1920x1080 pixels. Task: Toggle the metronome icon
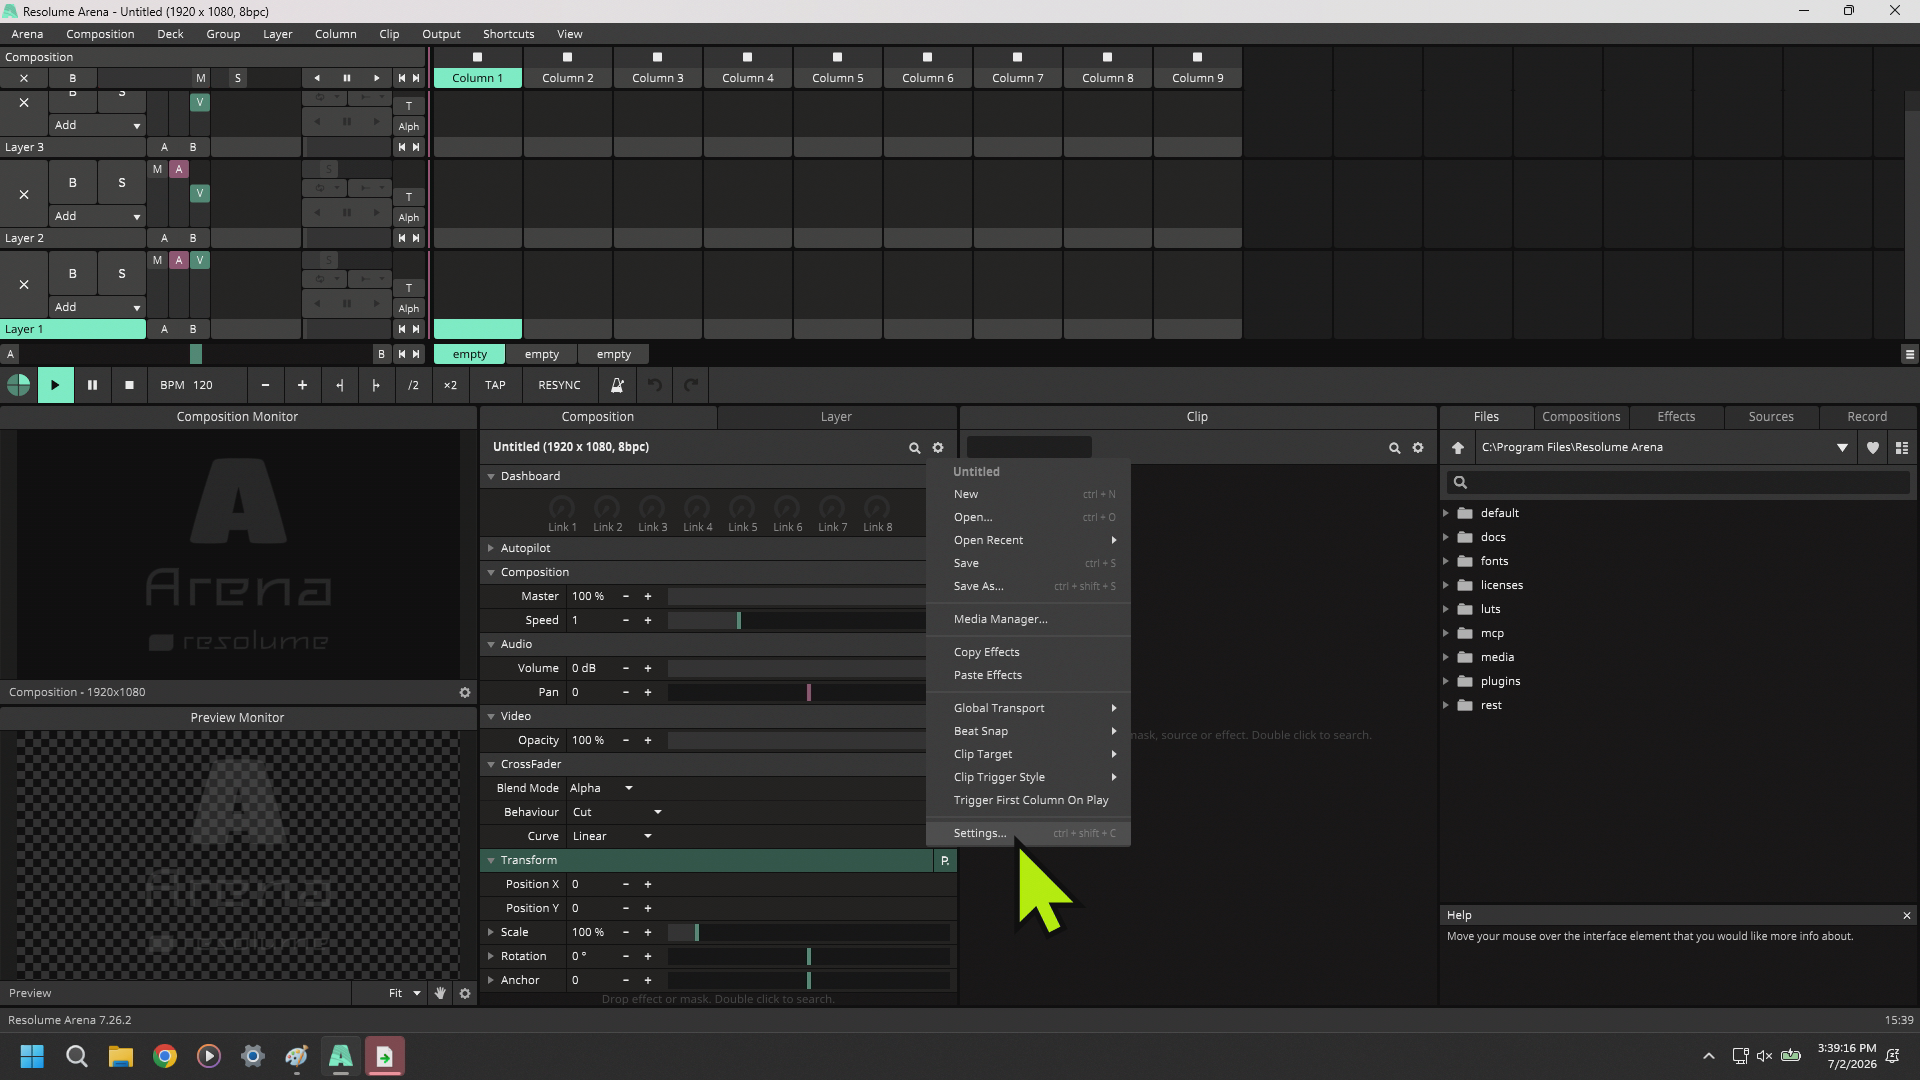click(x=617, y=385)
